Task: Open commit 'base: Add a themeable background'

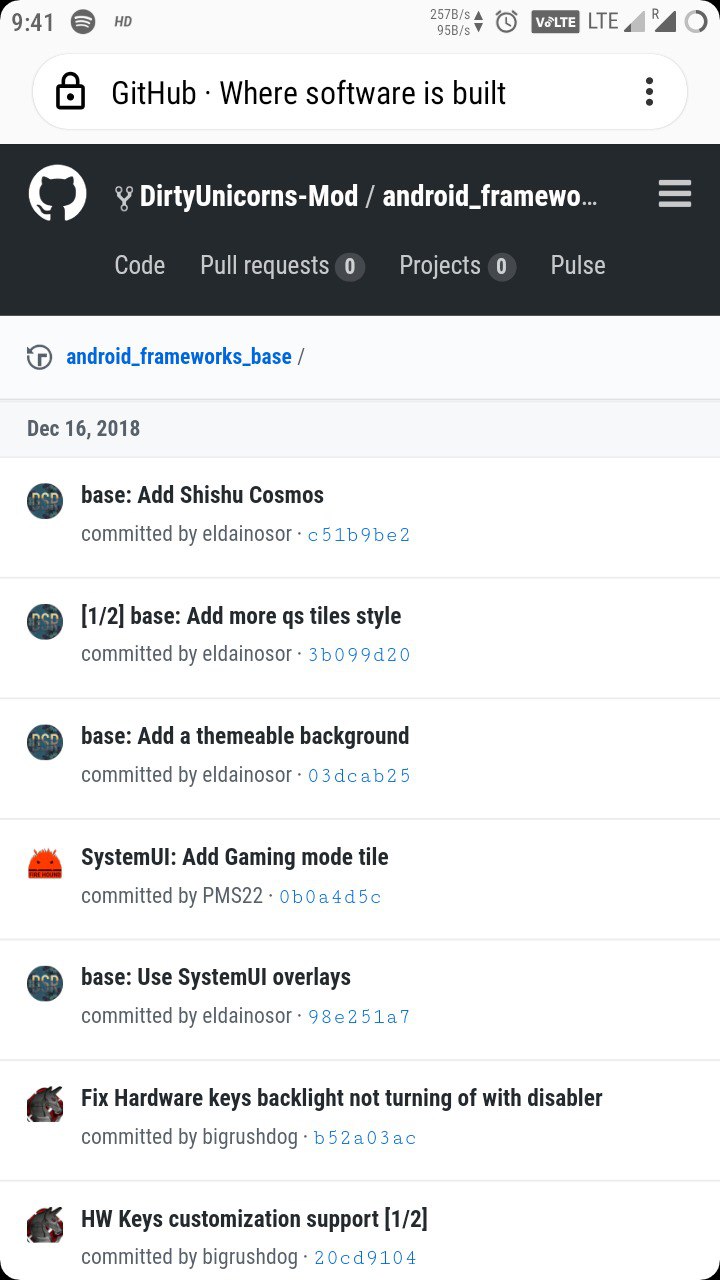Action: click(x=245, y=736)
